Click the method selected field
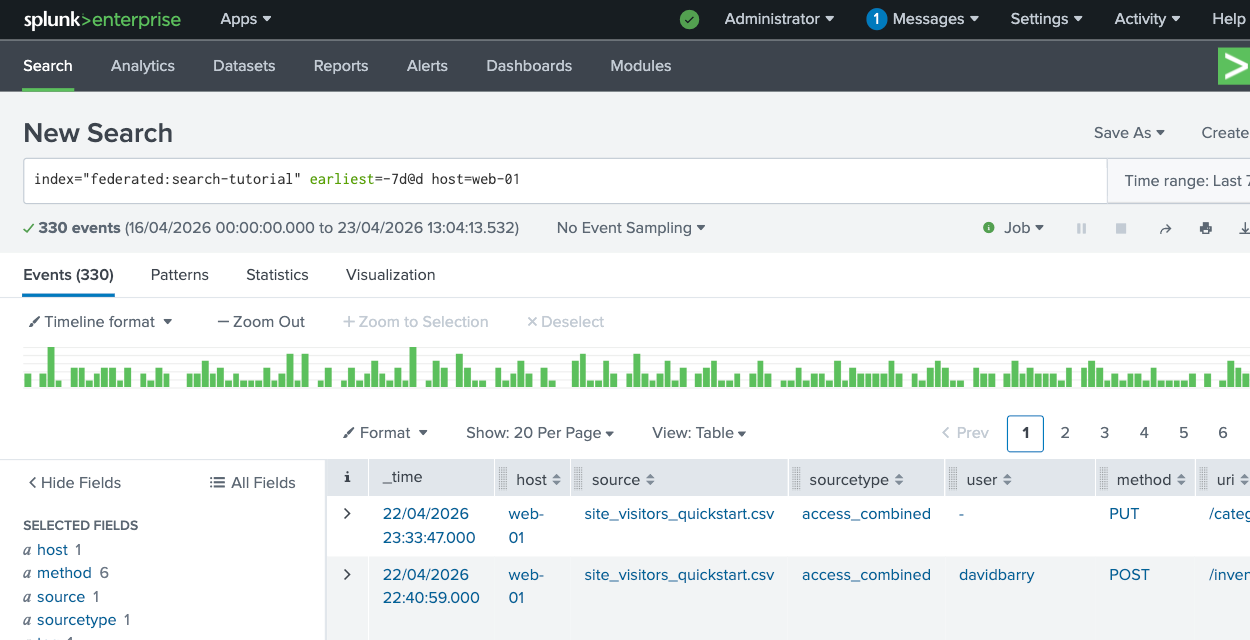 pos(64,573)
